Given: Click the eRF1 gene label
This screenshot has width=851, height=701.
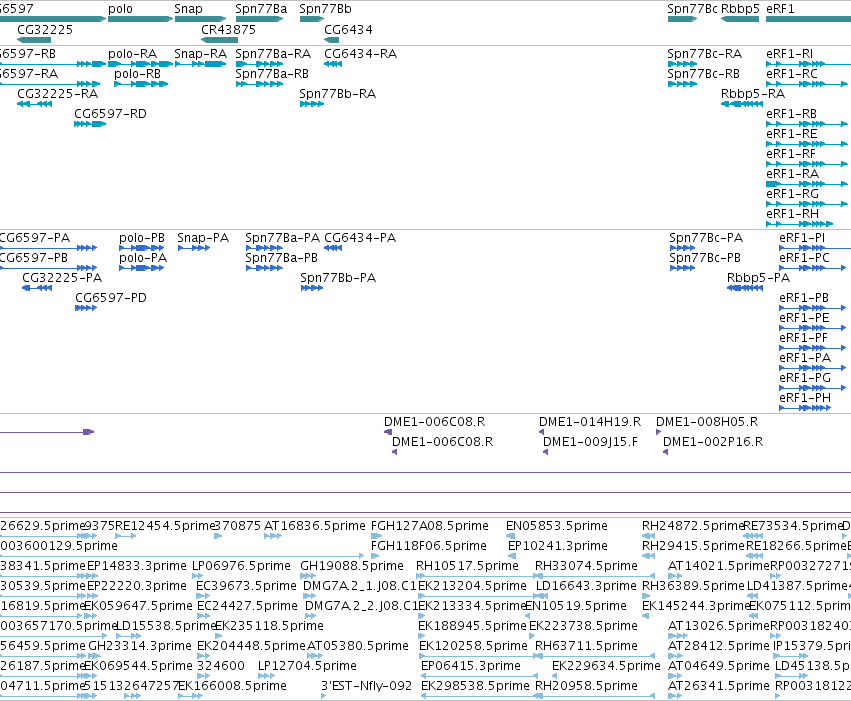Looking at the screenshot, I should click(780, 9).
